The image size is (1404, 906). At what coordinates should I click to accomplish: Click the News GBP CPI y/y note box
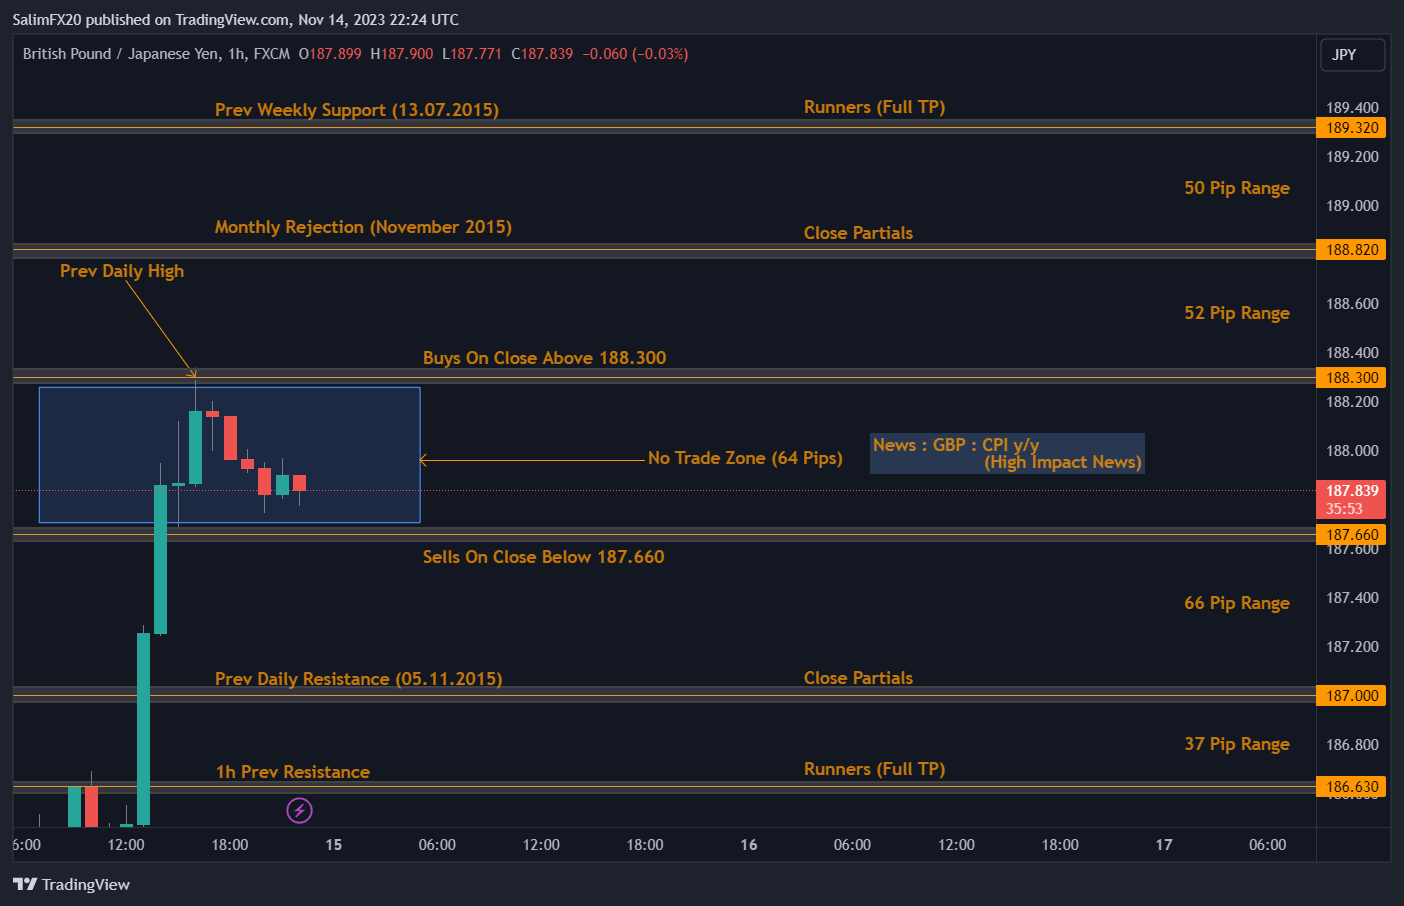tap(1007, 453)
